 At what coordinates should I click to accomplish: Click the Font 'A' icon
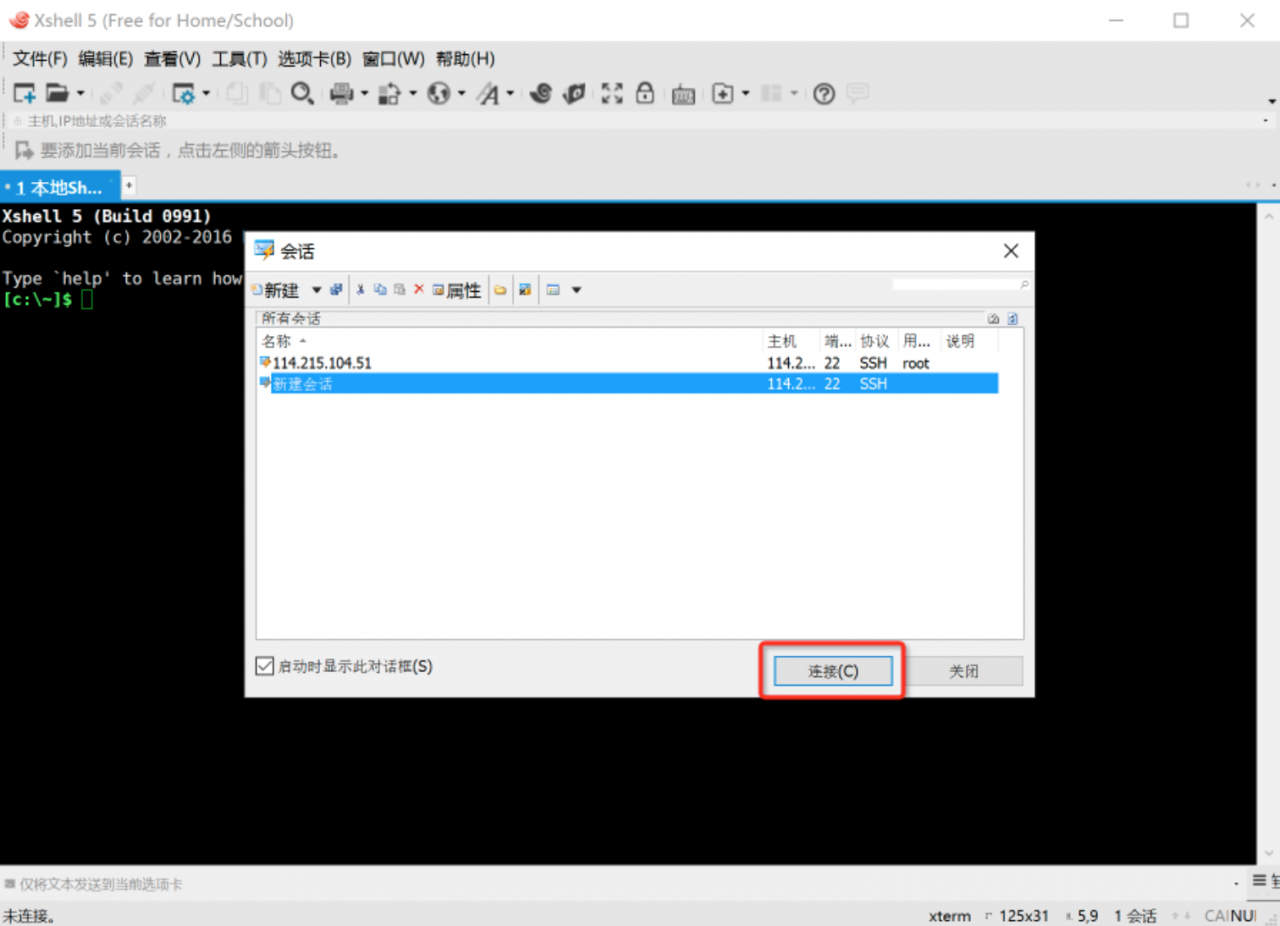pos(488,94)
